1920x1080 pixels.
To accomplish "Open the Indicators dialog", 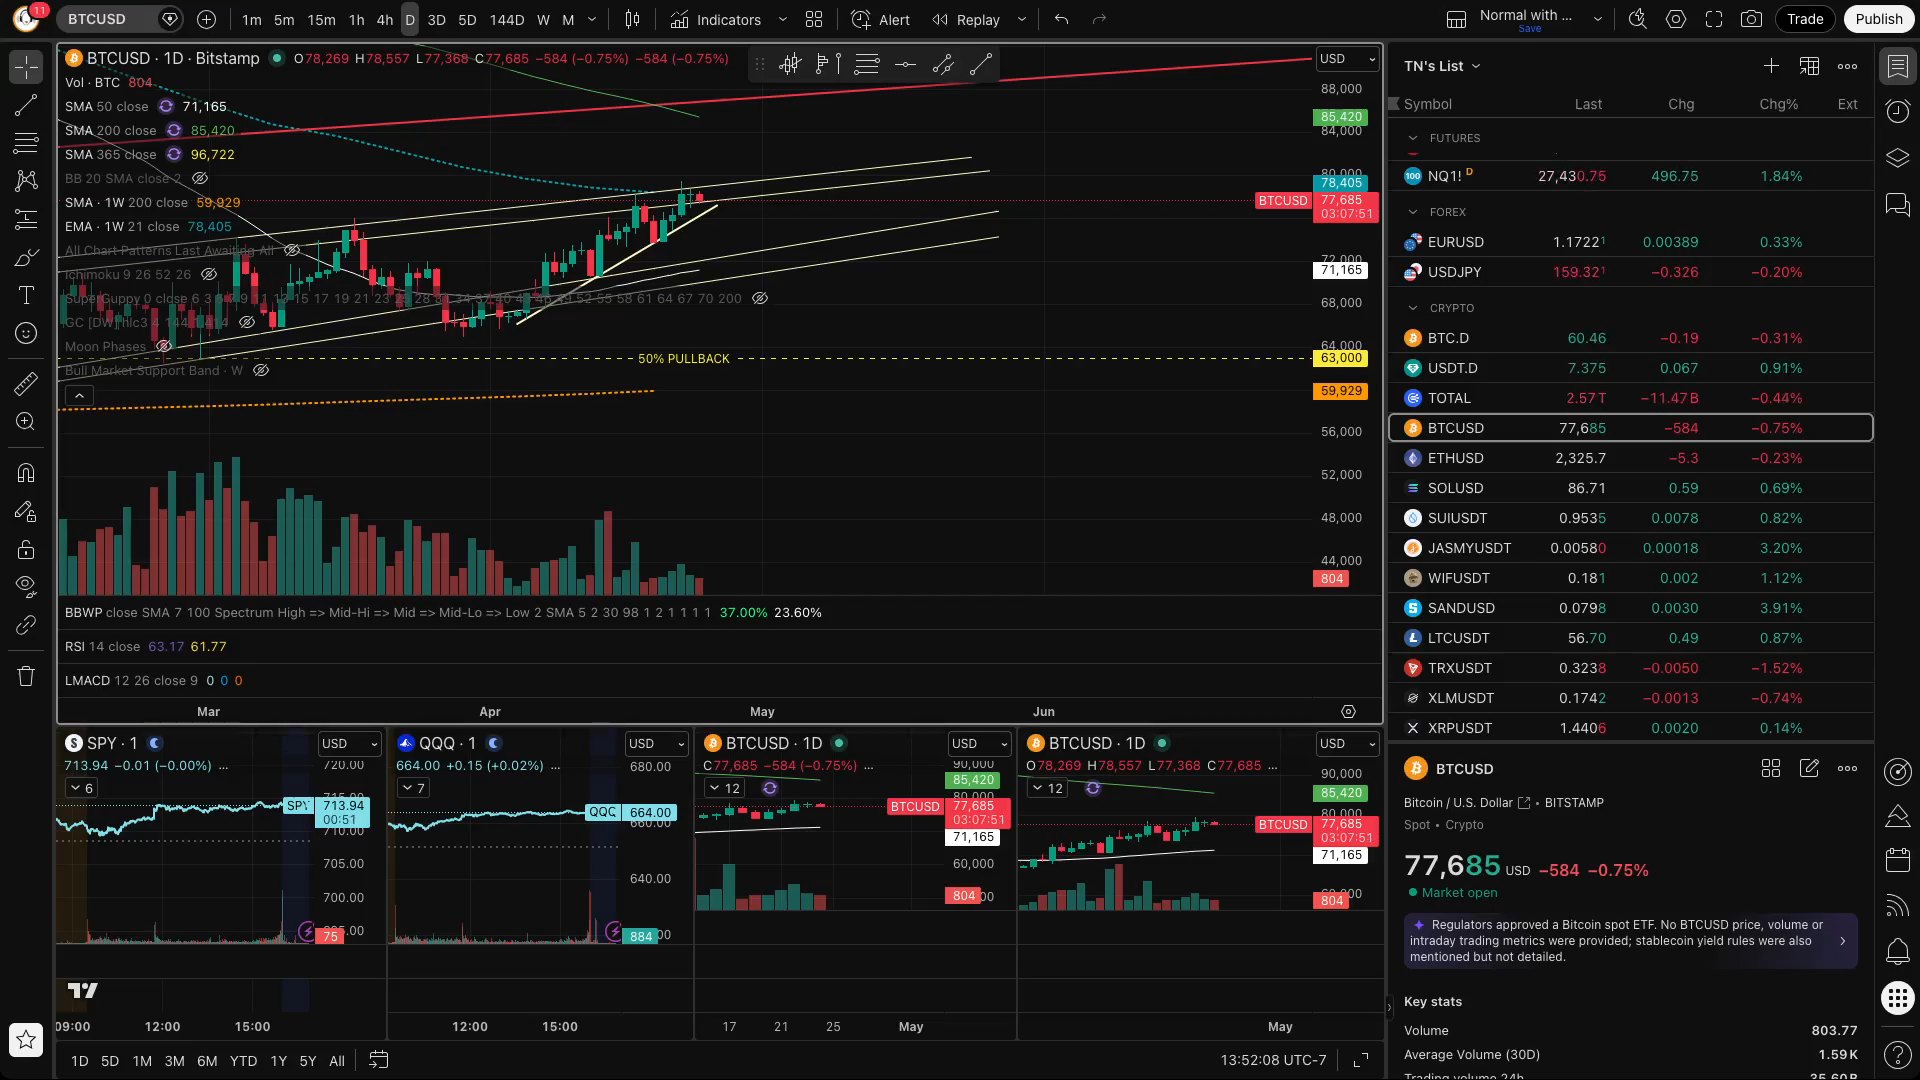I will (716, 19).
